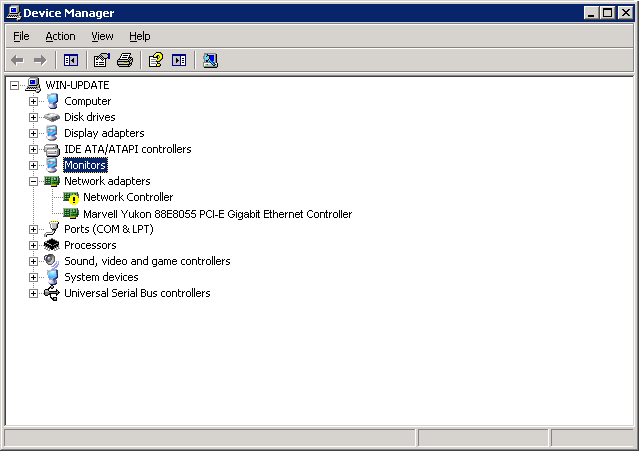The height and width of the screenshot is (451, 639).
Task: Open the Action menu
Action: [60, 36]
